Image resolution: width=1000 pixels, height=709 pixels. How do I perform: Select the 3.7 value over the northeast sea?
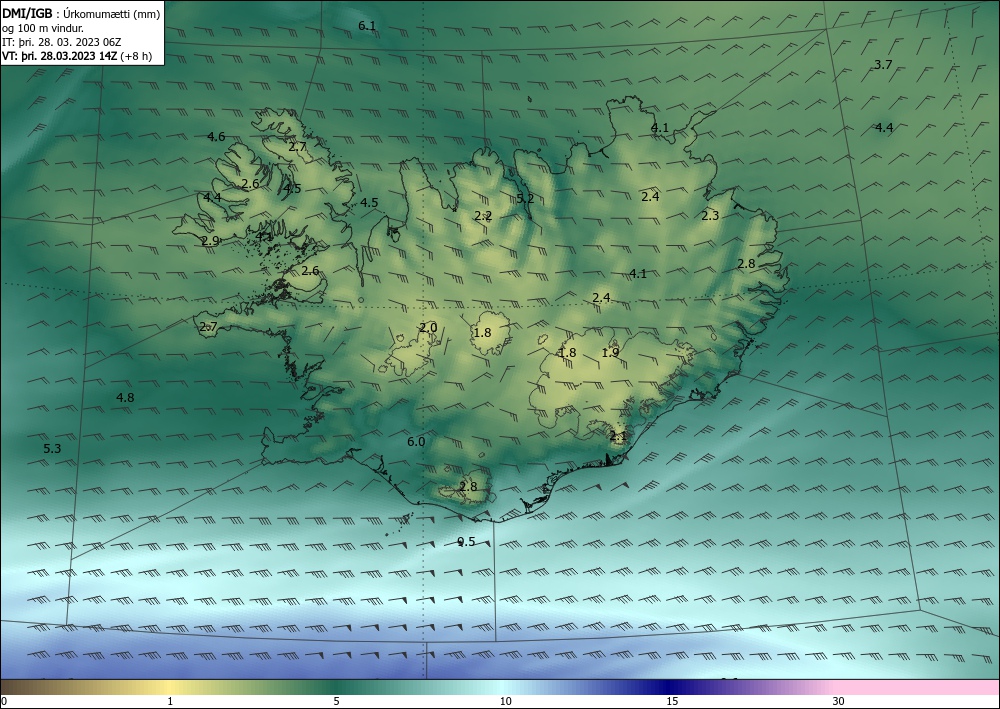tap(883, 64)
